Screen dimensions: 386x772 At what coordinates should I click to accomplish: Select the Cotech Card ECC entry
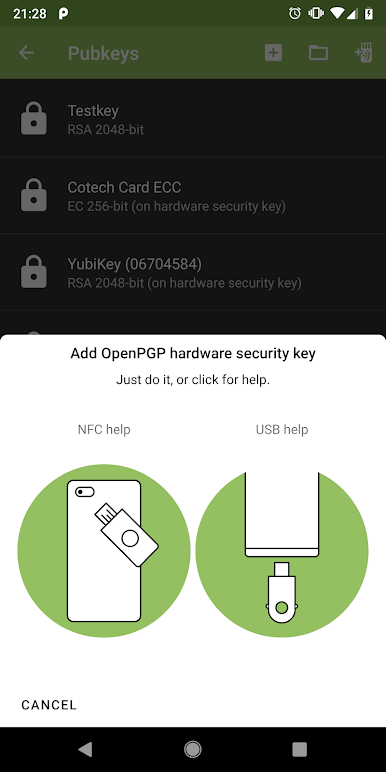[193, 195]
